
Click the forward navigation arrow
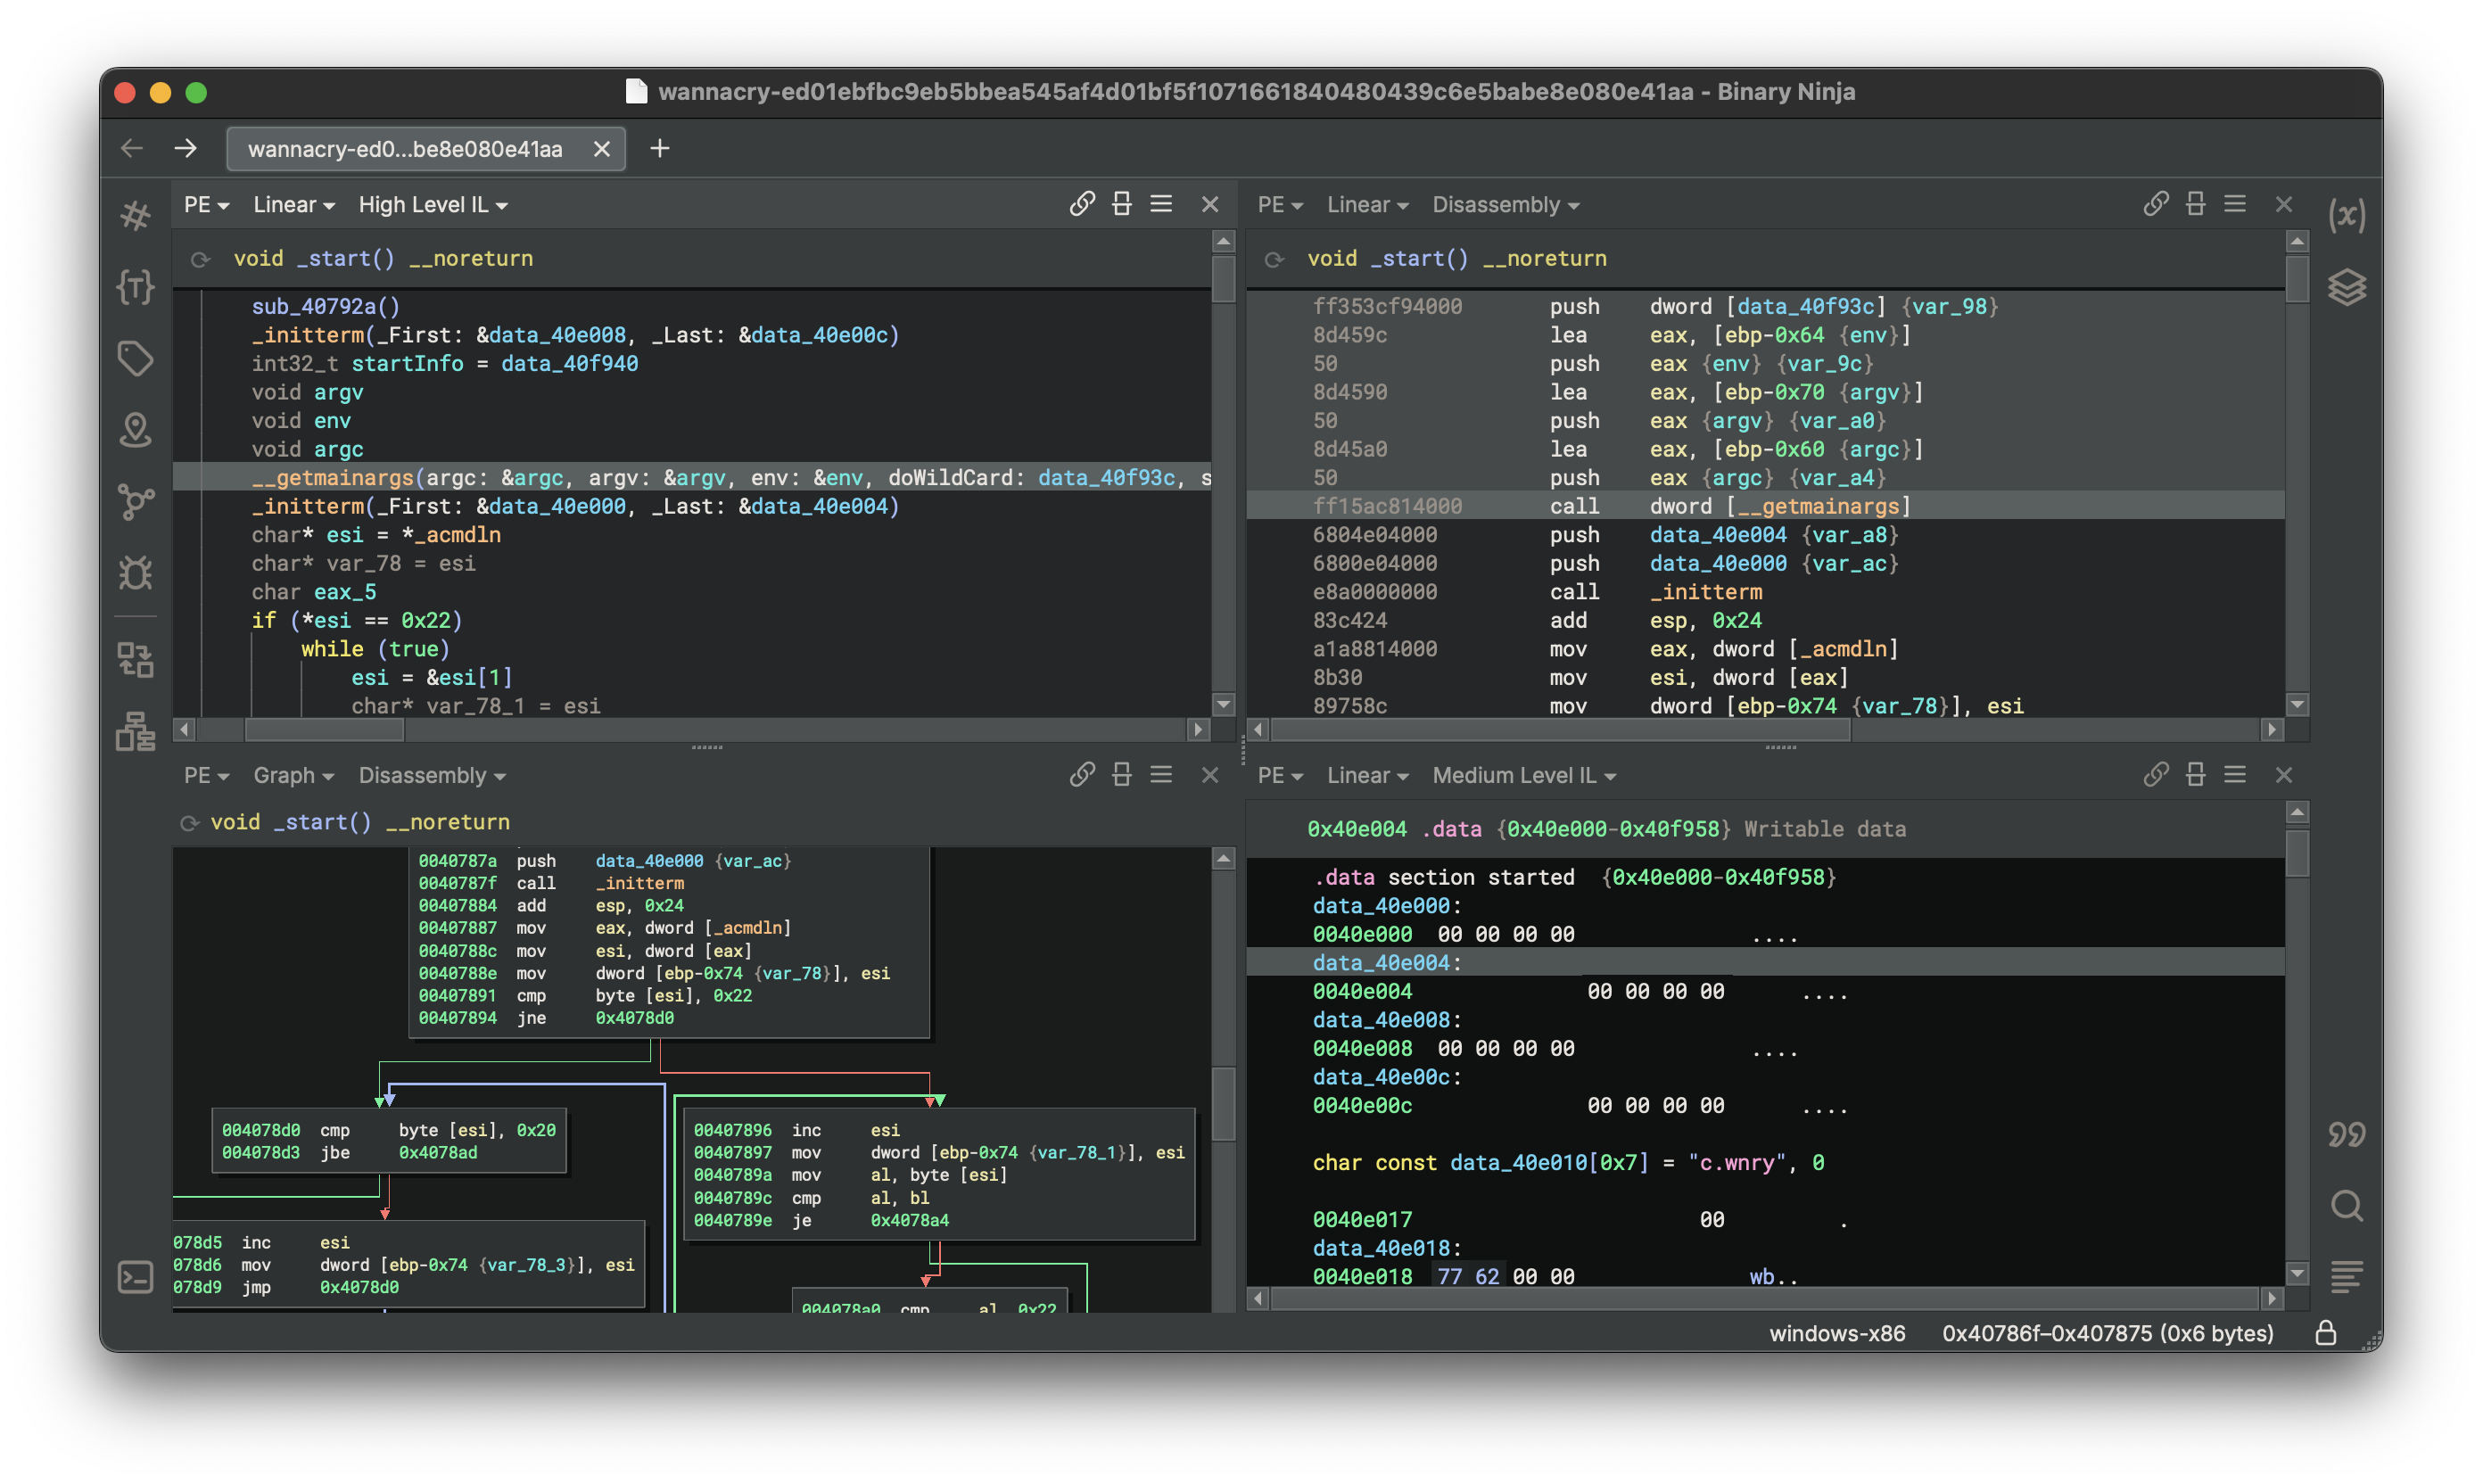coord(186,149)
